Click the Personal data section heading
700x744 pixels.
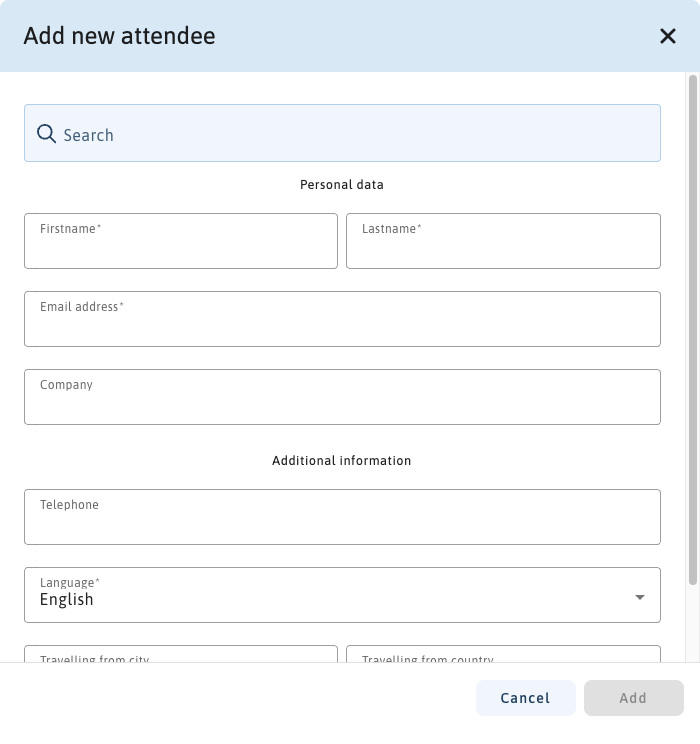coord(342,185)
